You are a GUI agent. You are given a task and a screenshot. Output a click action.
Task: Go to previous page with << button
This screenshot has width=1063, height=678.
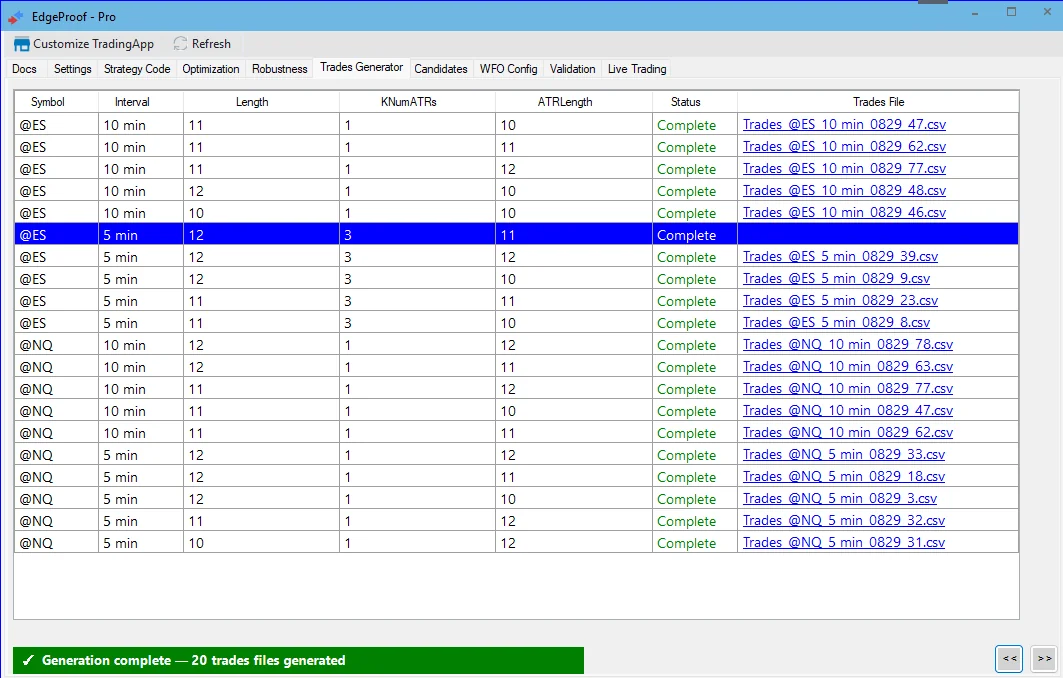coord(1009,658)
